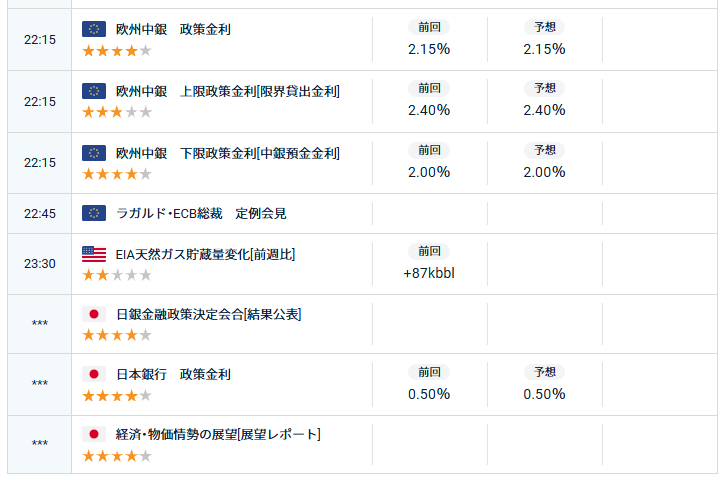Click 前回 badge above +87kbbl

tap(429, 251)
